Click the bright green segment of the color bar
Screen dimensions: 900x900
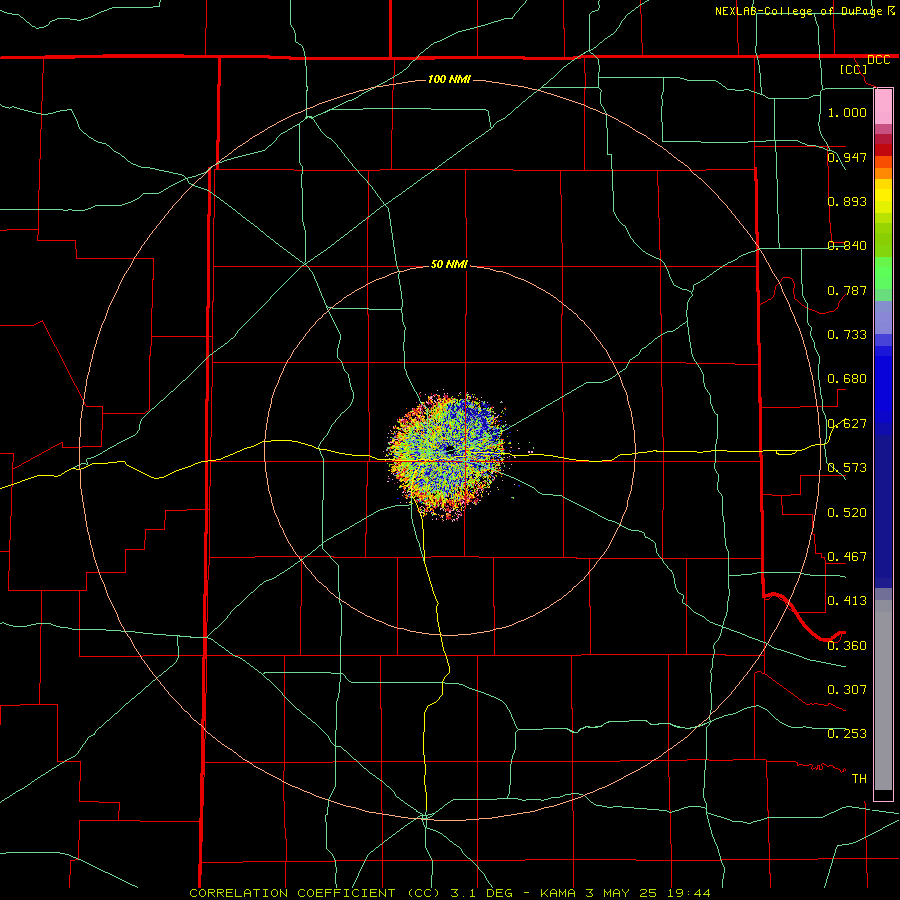[883, 273]
